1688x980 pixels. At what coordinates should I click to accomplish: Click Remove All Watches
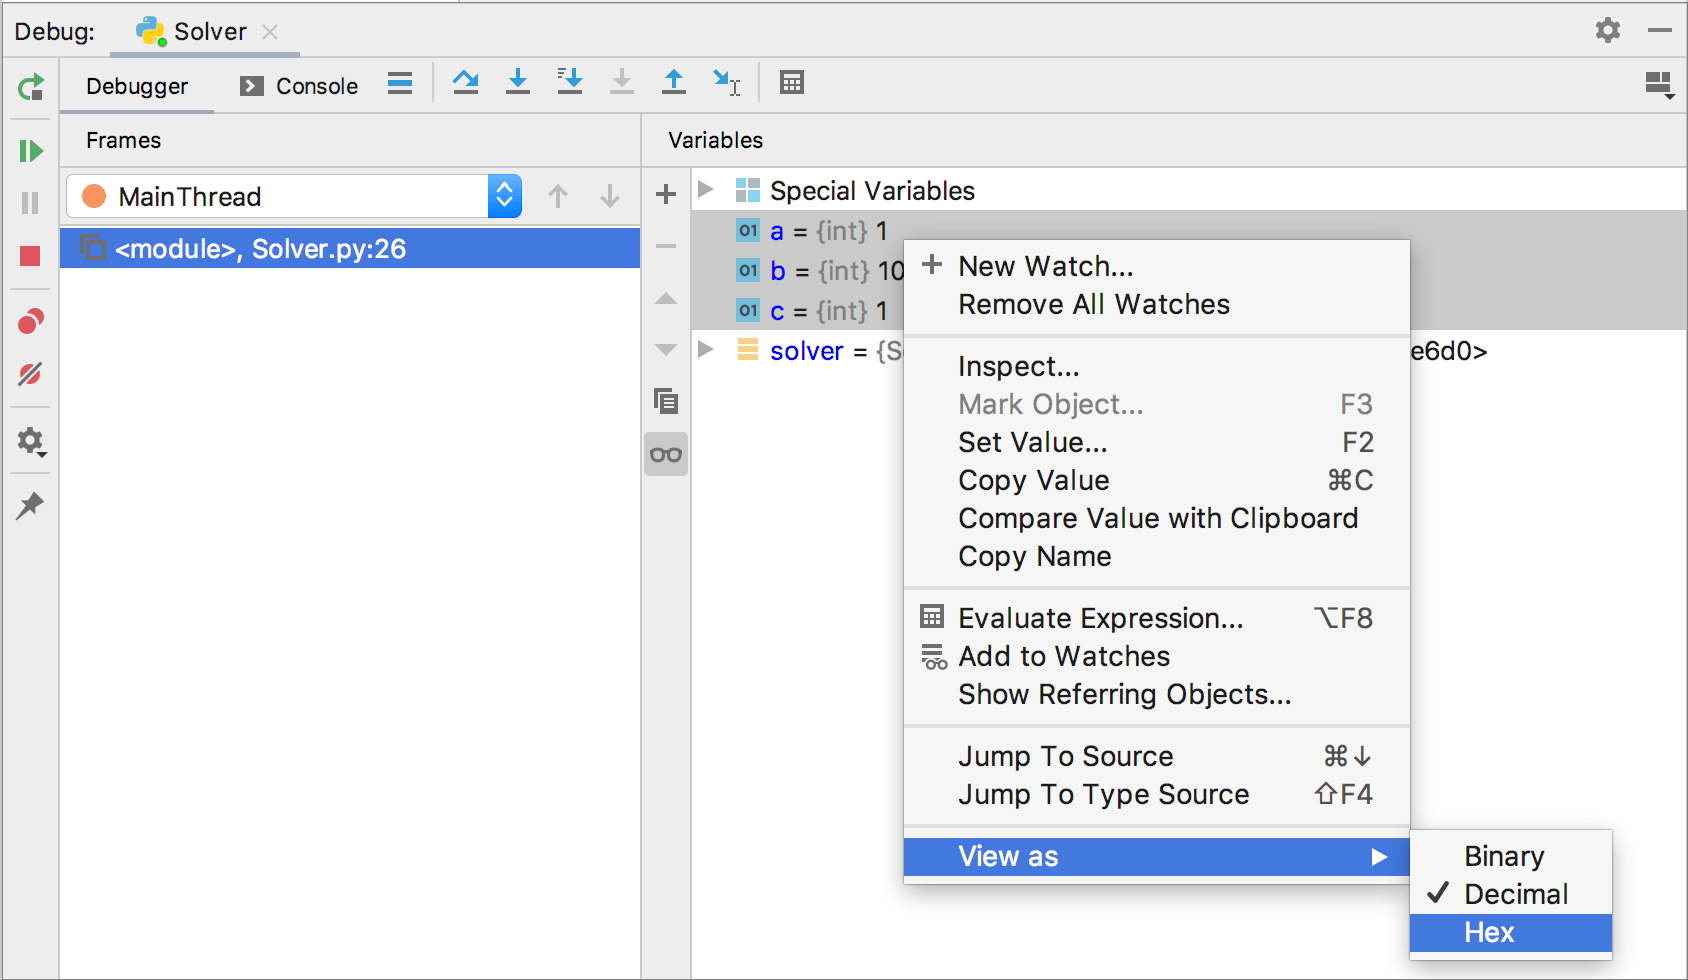point(1093,304)
